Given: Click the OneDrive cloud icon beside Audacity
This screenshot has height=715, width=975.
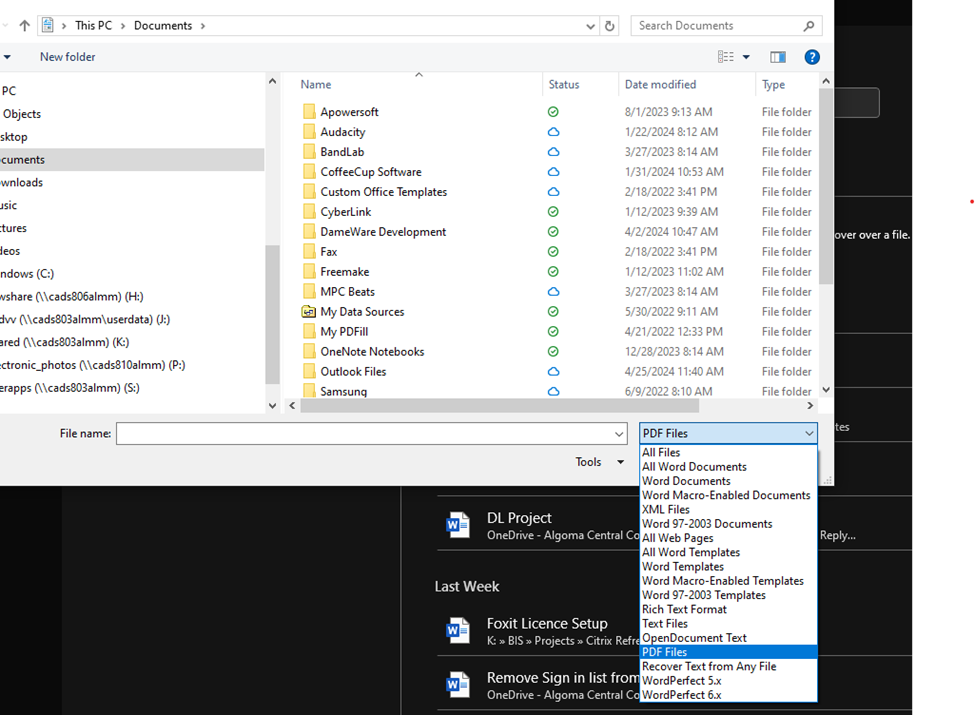Looking at the screenshot, I should tap(553, 131).
